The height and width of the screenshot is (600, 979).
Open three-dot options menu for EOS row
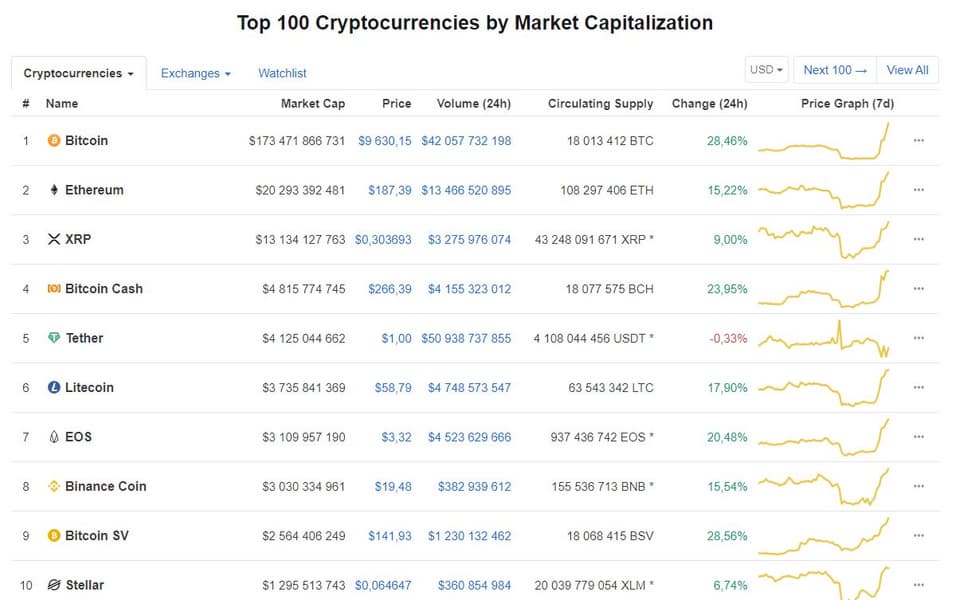(918, 437)
